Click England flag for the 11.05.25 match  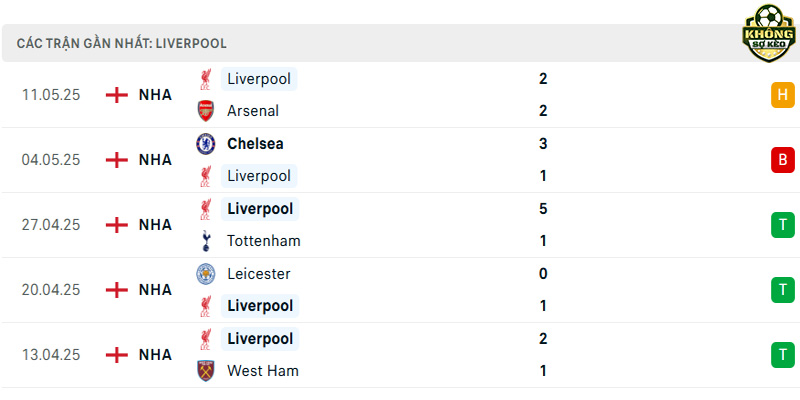[117, 95]
